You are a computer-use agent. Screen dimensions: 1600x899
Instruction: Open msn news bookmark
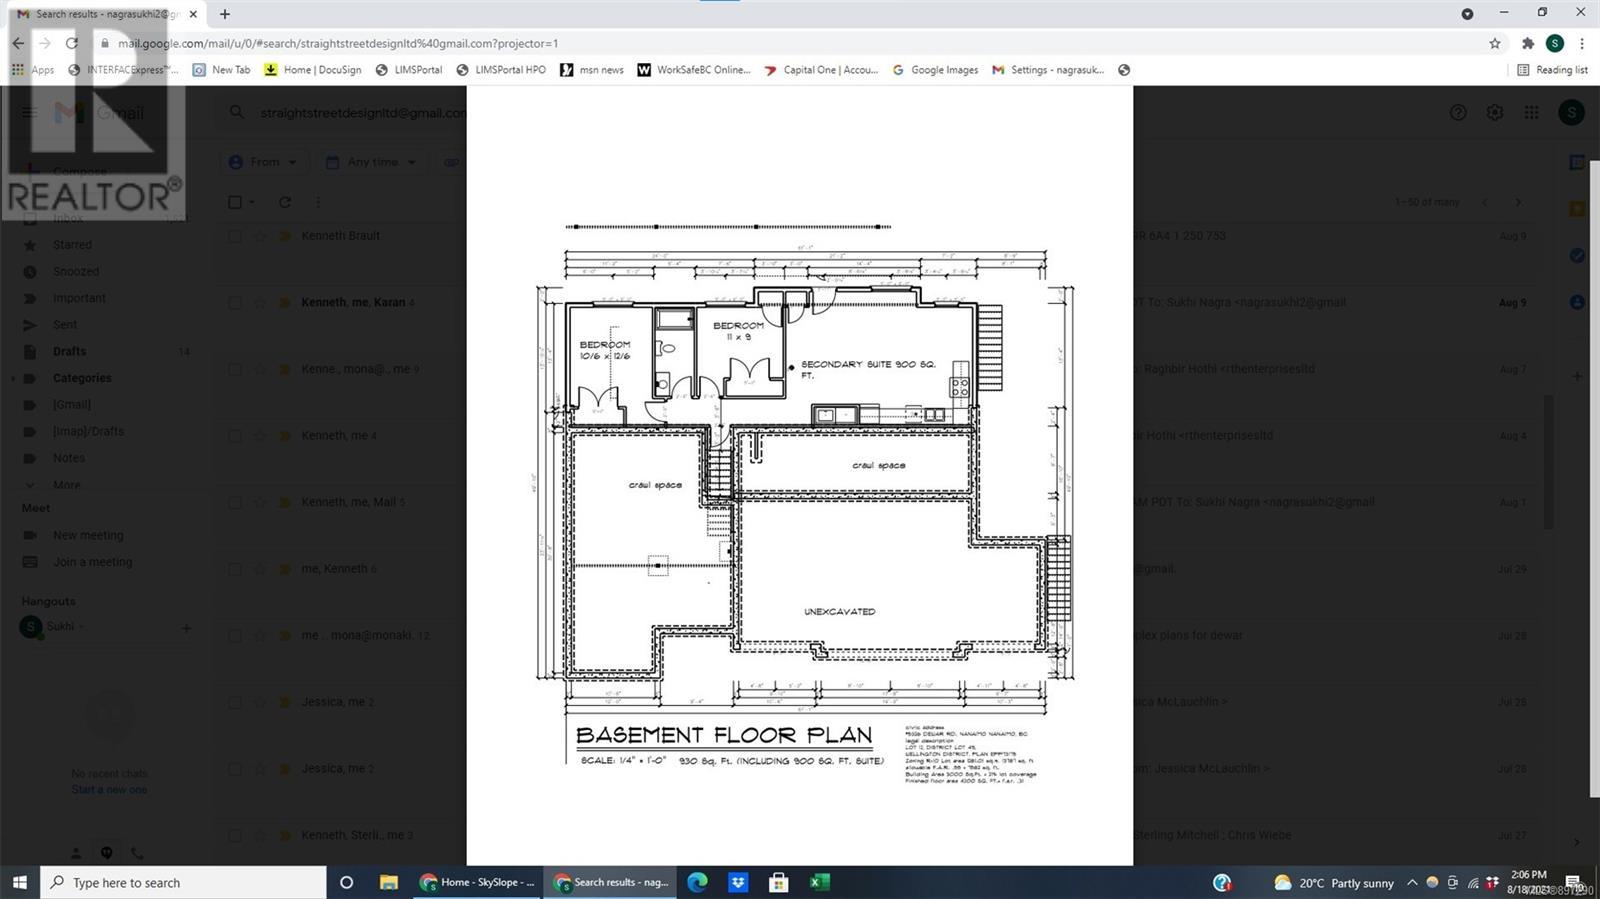[x=591, y=70]
